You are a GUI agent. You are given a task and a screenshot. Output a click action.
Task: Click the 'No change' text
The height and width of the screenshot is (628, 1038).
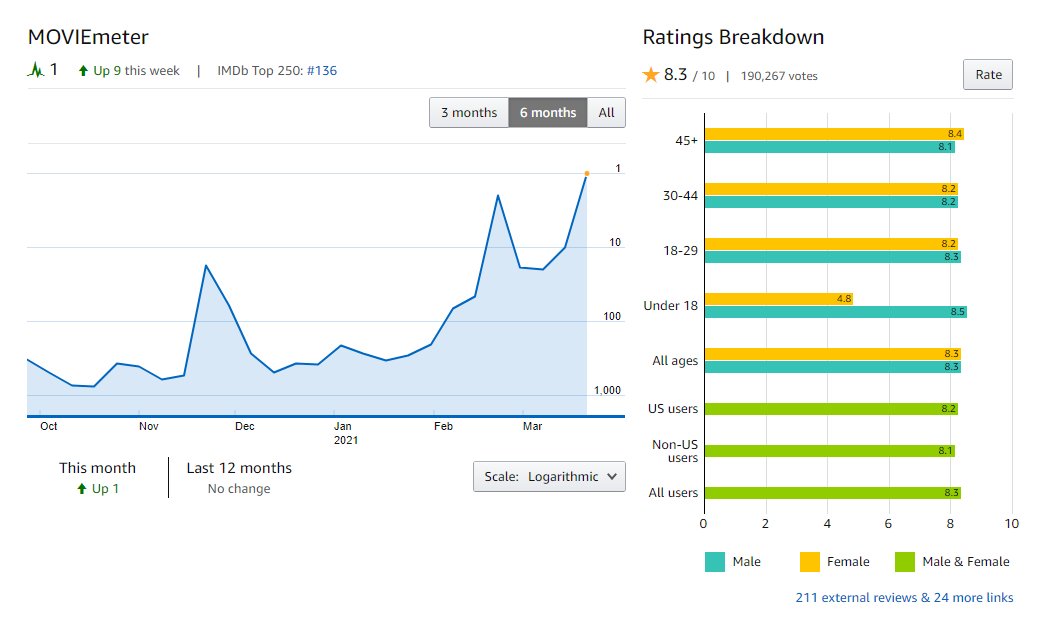tap(239, 488)
